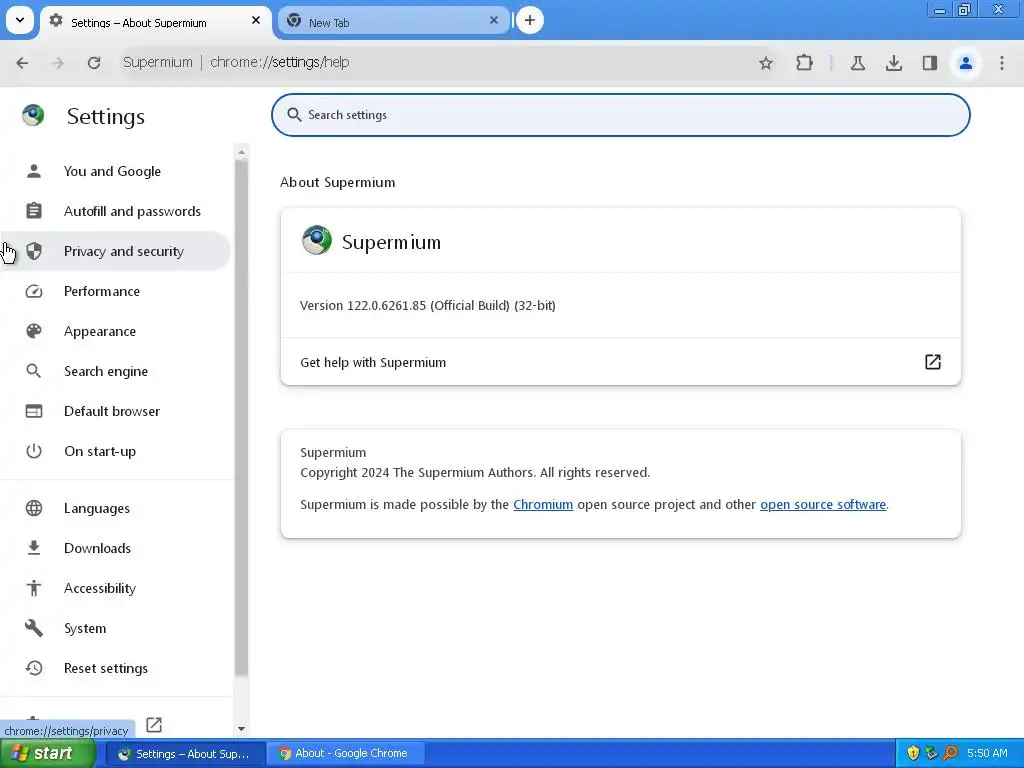This screenshot has height=768, width=1024.
Task: Open Privacy and security settings
Action: point(115,251)
